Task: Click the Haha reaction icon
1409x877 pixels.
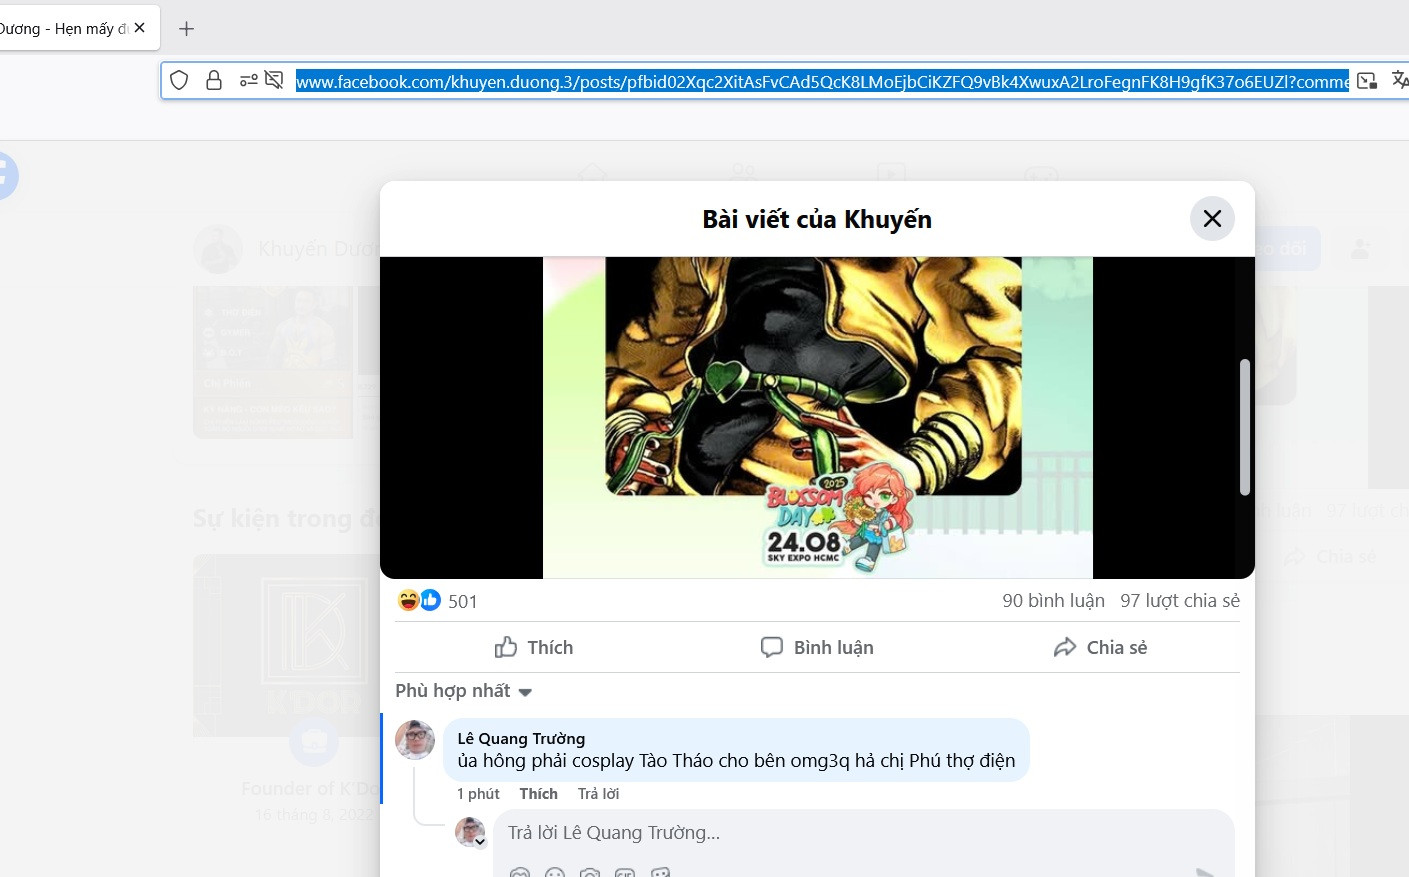Action: [408, 600]
